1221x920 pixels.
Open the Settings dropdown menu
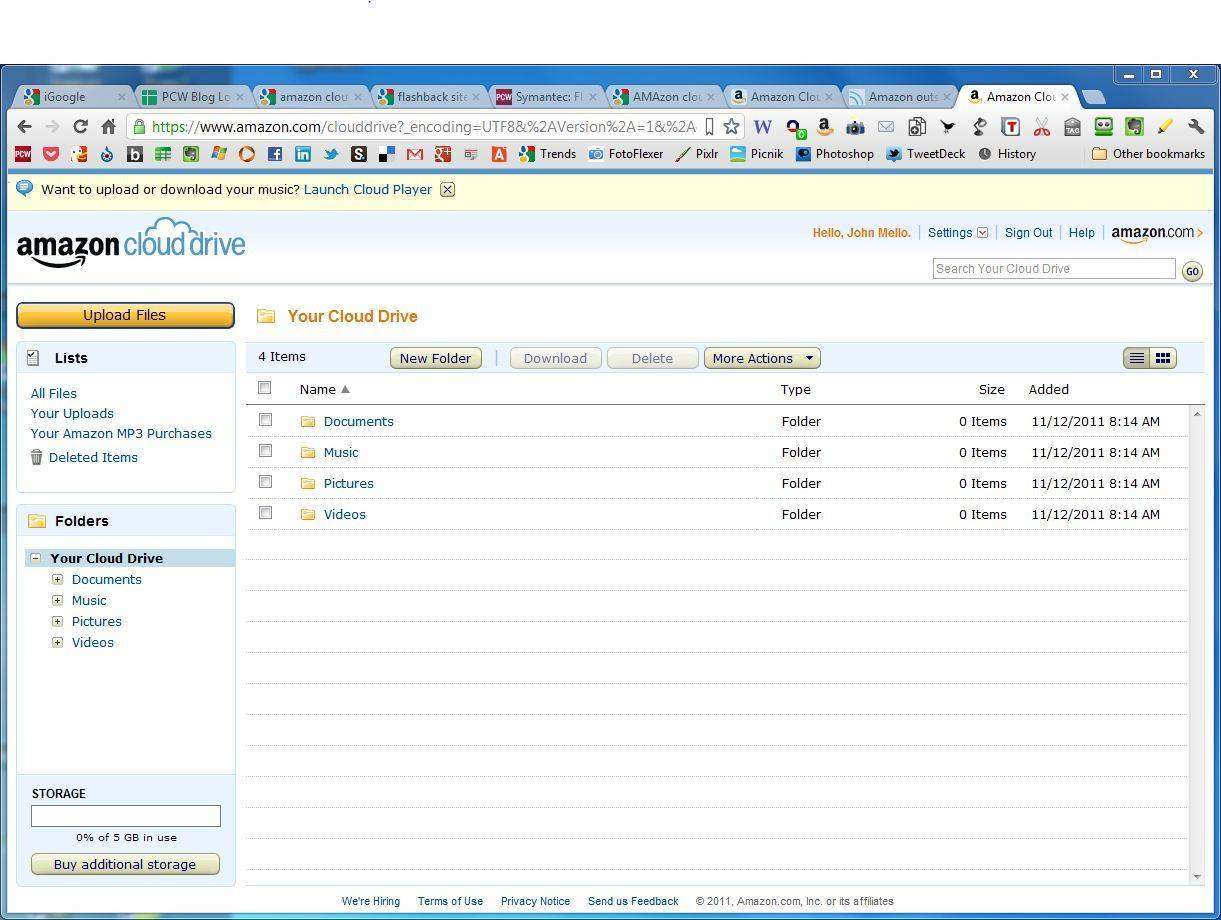coord(957,233)
